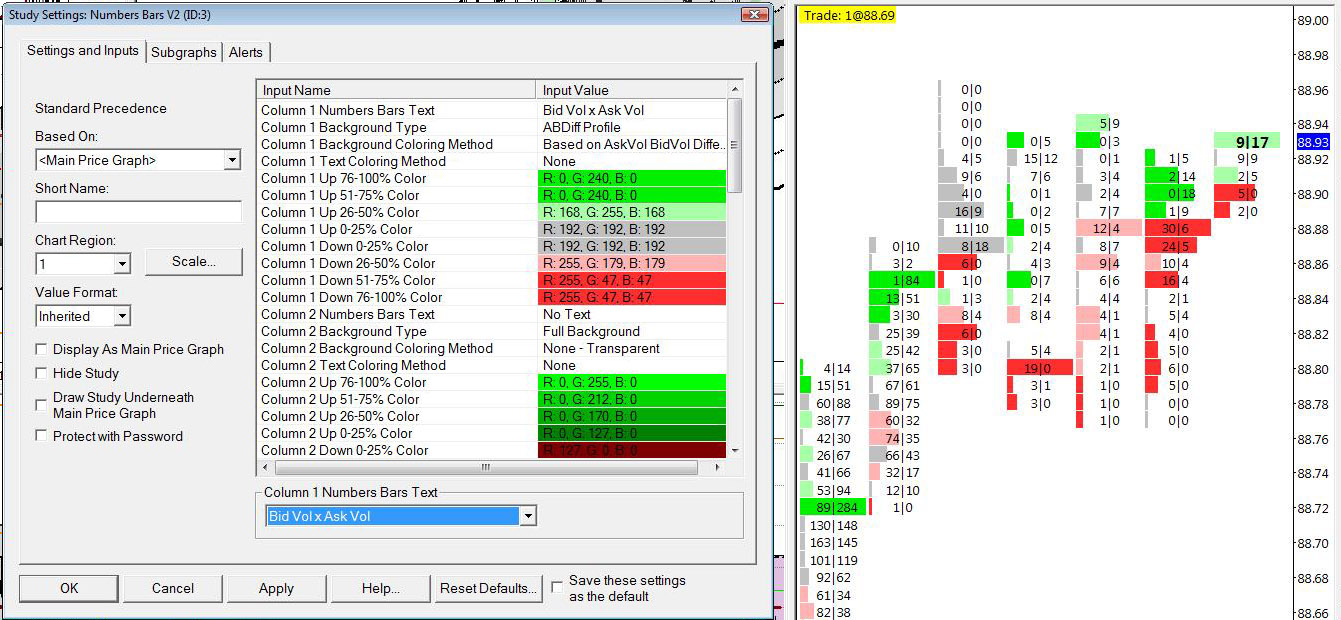1341x620 pixels.
Task: Click the 30|6 red cell on chart
Action: click(x=1178, y=228)
